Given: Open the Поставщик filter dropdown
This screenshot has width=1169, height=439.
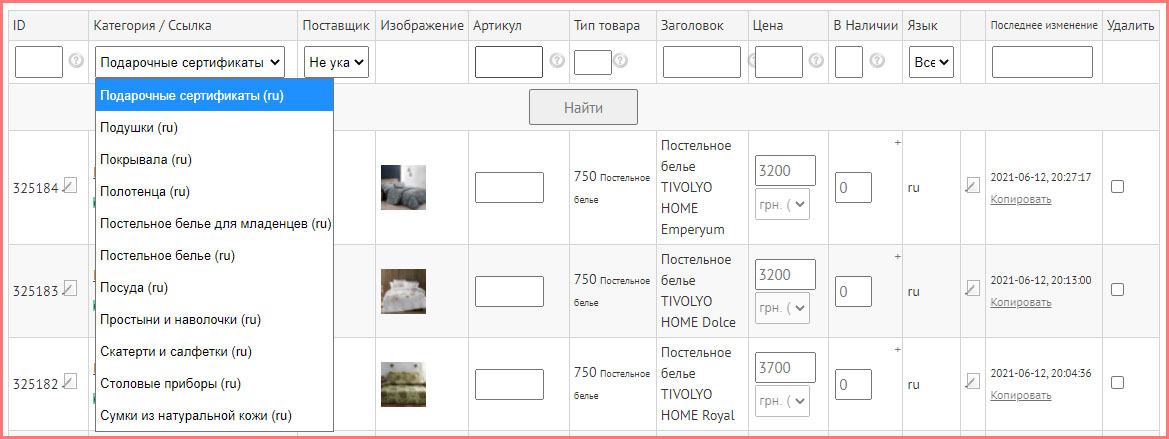Looking at the screenshot, I should coord(336,62).
